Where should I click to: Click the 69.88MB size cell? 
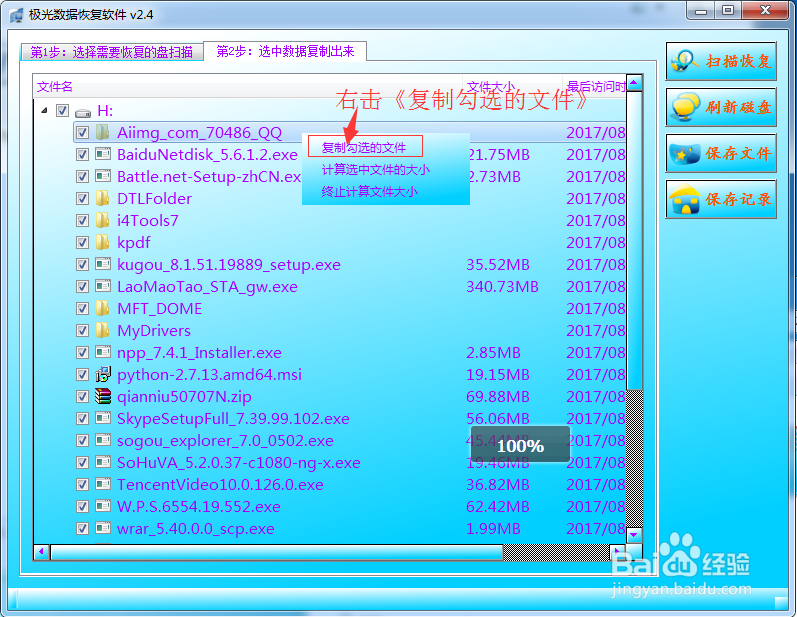498,396
